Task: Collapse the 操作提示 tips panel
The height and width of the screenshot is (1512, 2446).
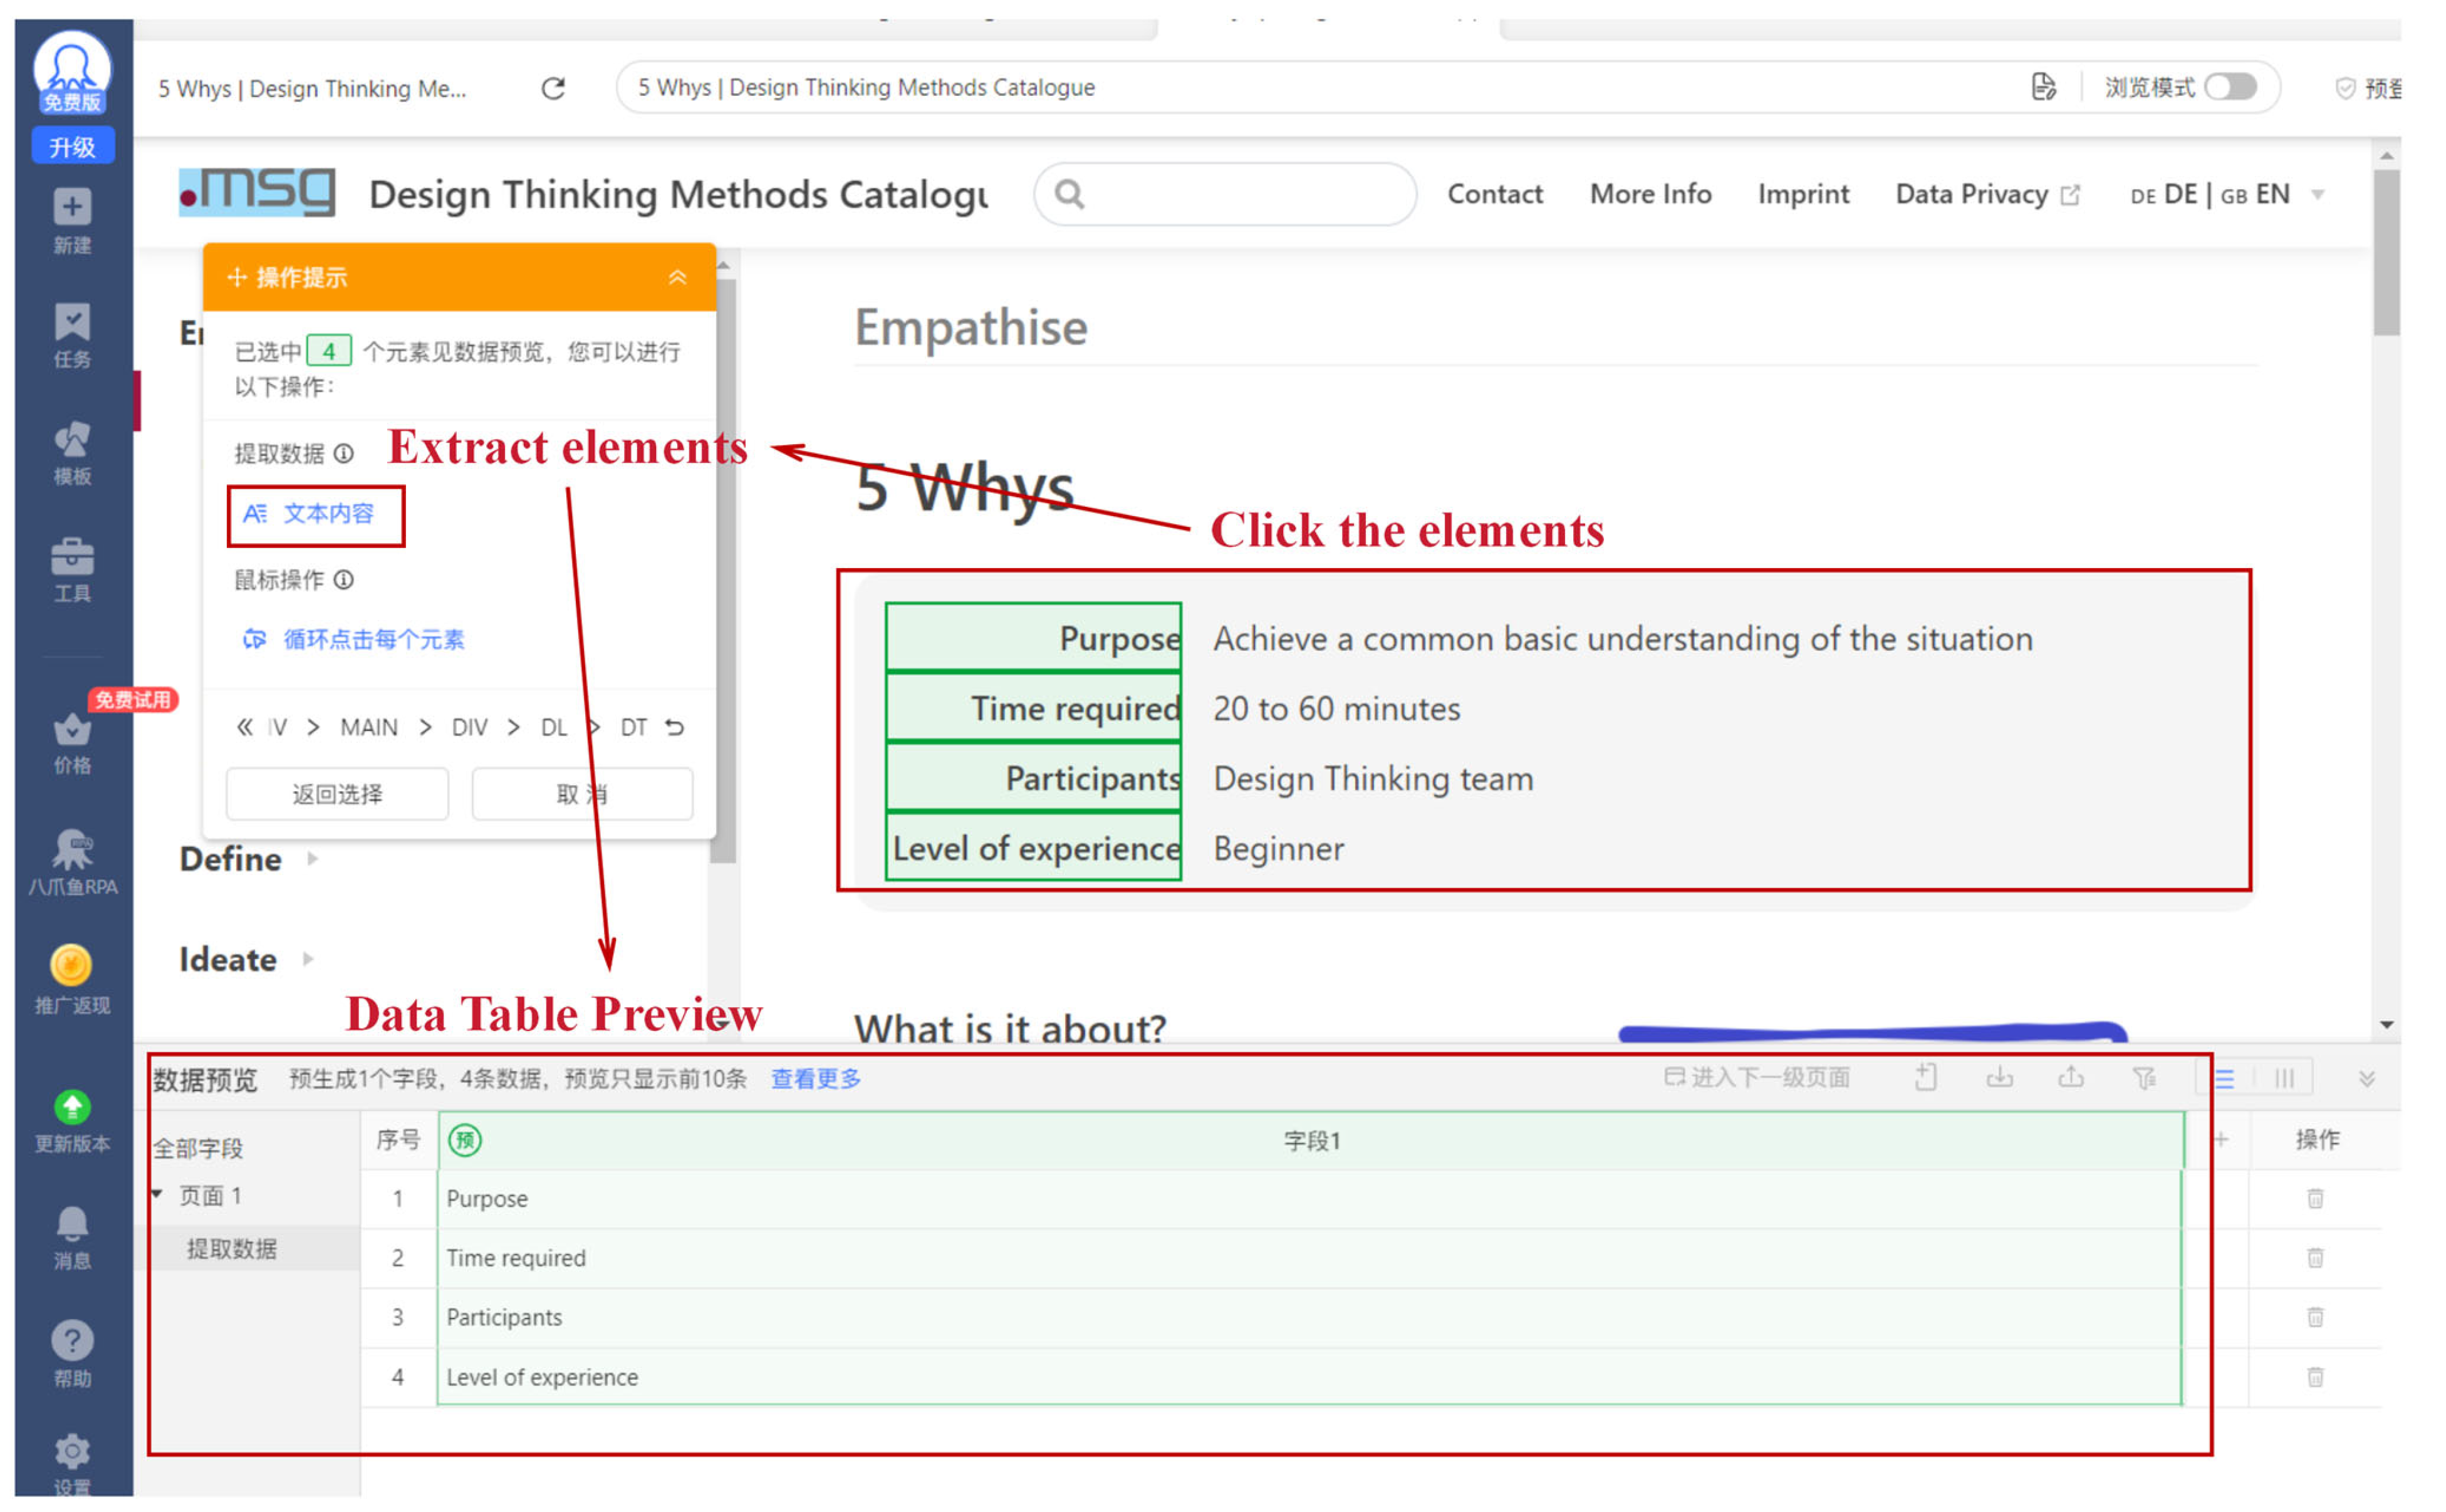Action: (677, 277)
